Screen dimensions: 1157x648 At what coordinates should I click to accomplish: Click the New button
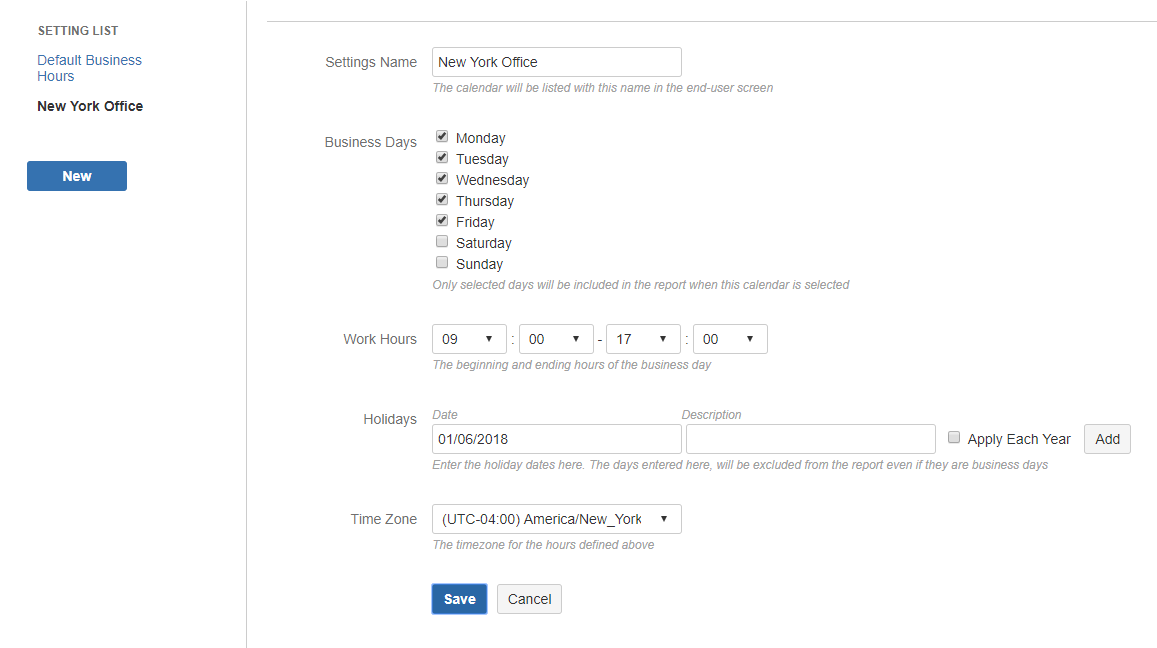pyautogui.click(x=77, y=176)
